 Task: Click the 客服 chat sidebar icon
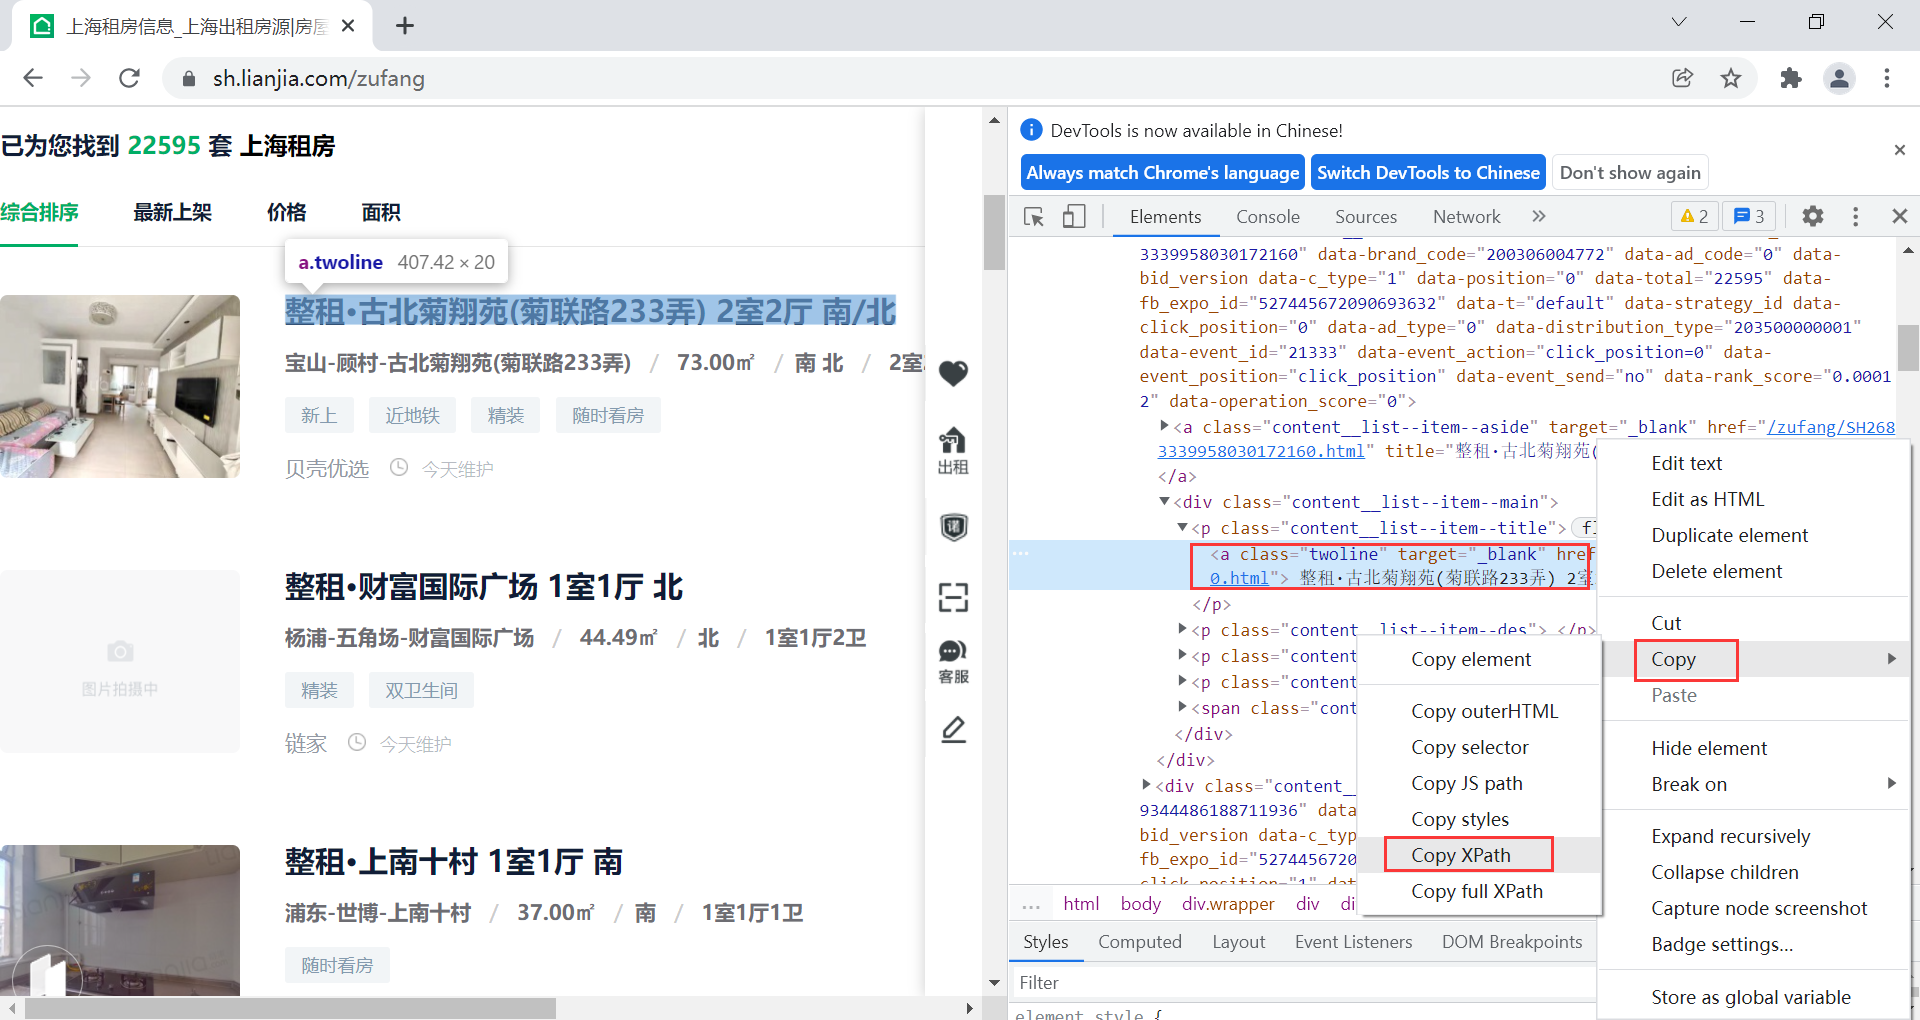[x=953, y=662]
